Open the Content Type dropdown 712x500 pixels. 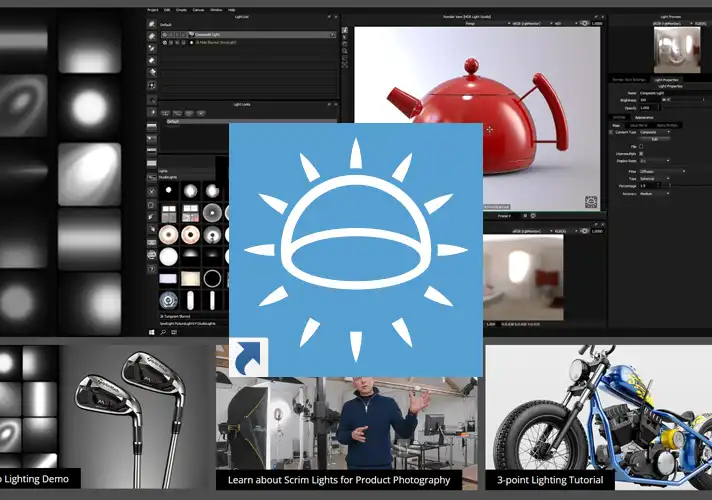[655, 132]
